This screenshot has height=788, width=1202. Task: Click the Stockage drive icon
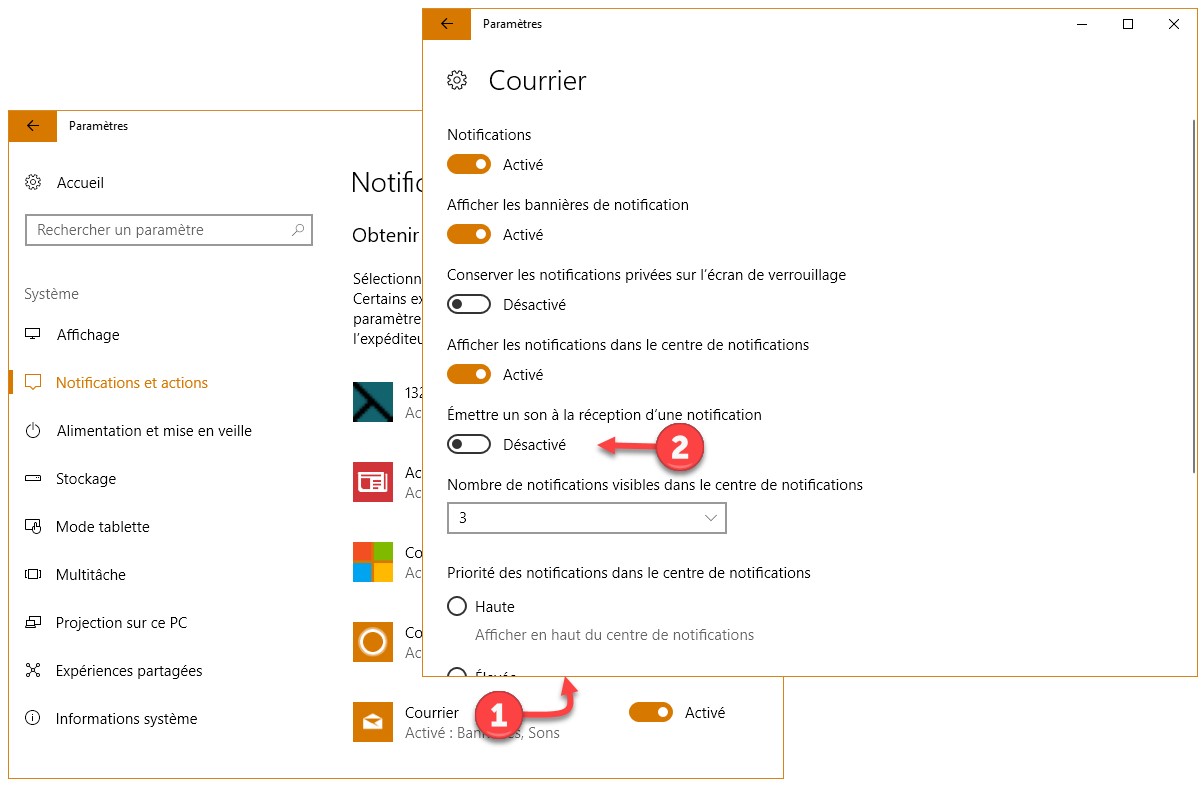point(33,479)
